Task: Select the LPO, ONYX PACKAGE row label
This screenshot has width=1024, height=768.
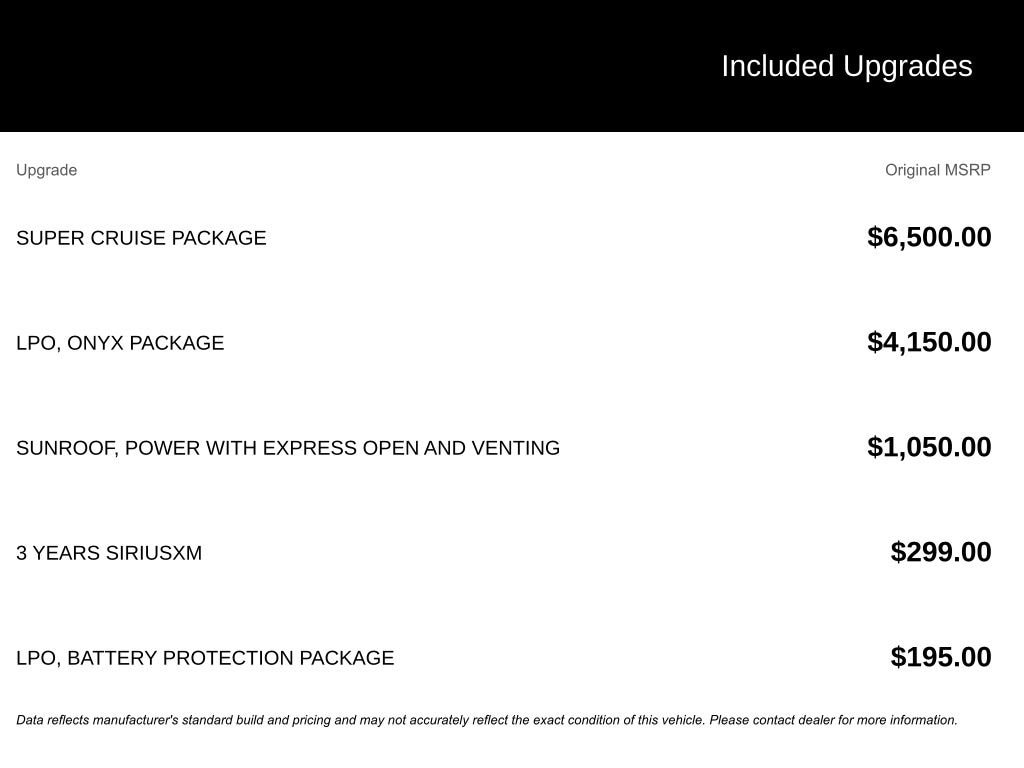Action: click(120, 343)
